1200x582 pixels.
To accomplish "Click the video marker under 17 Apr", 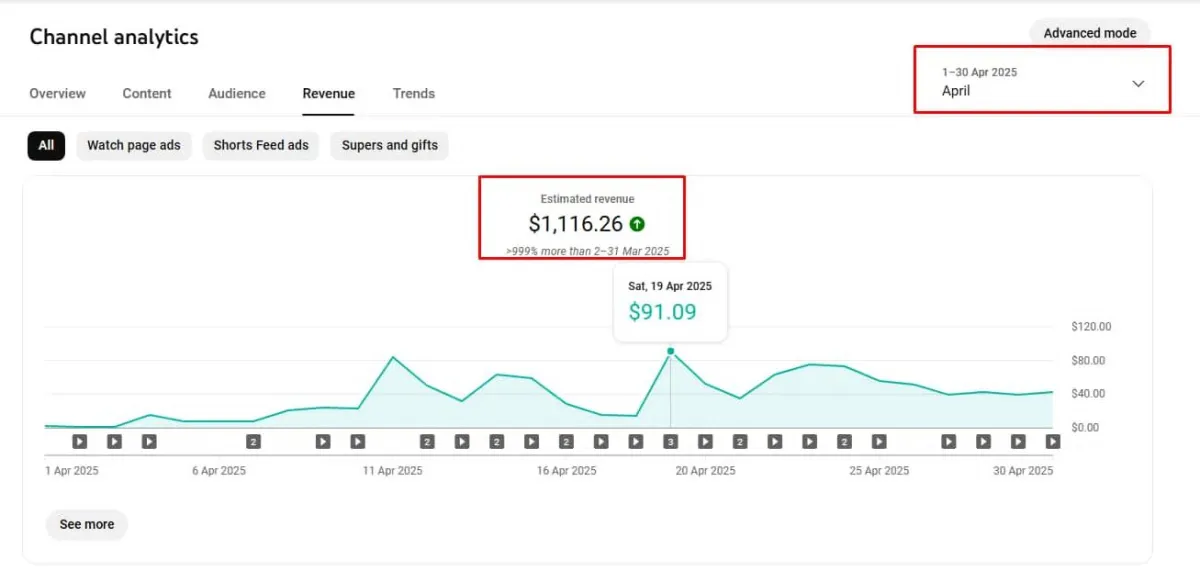I will 601,441.
